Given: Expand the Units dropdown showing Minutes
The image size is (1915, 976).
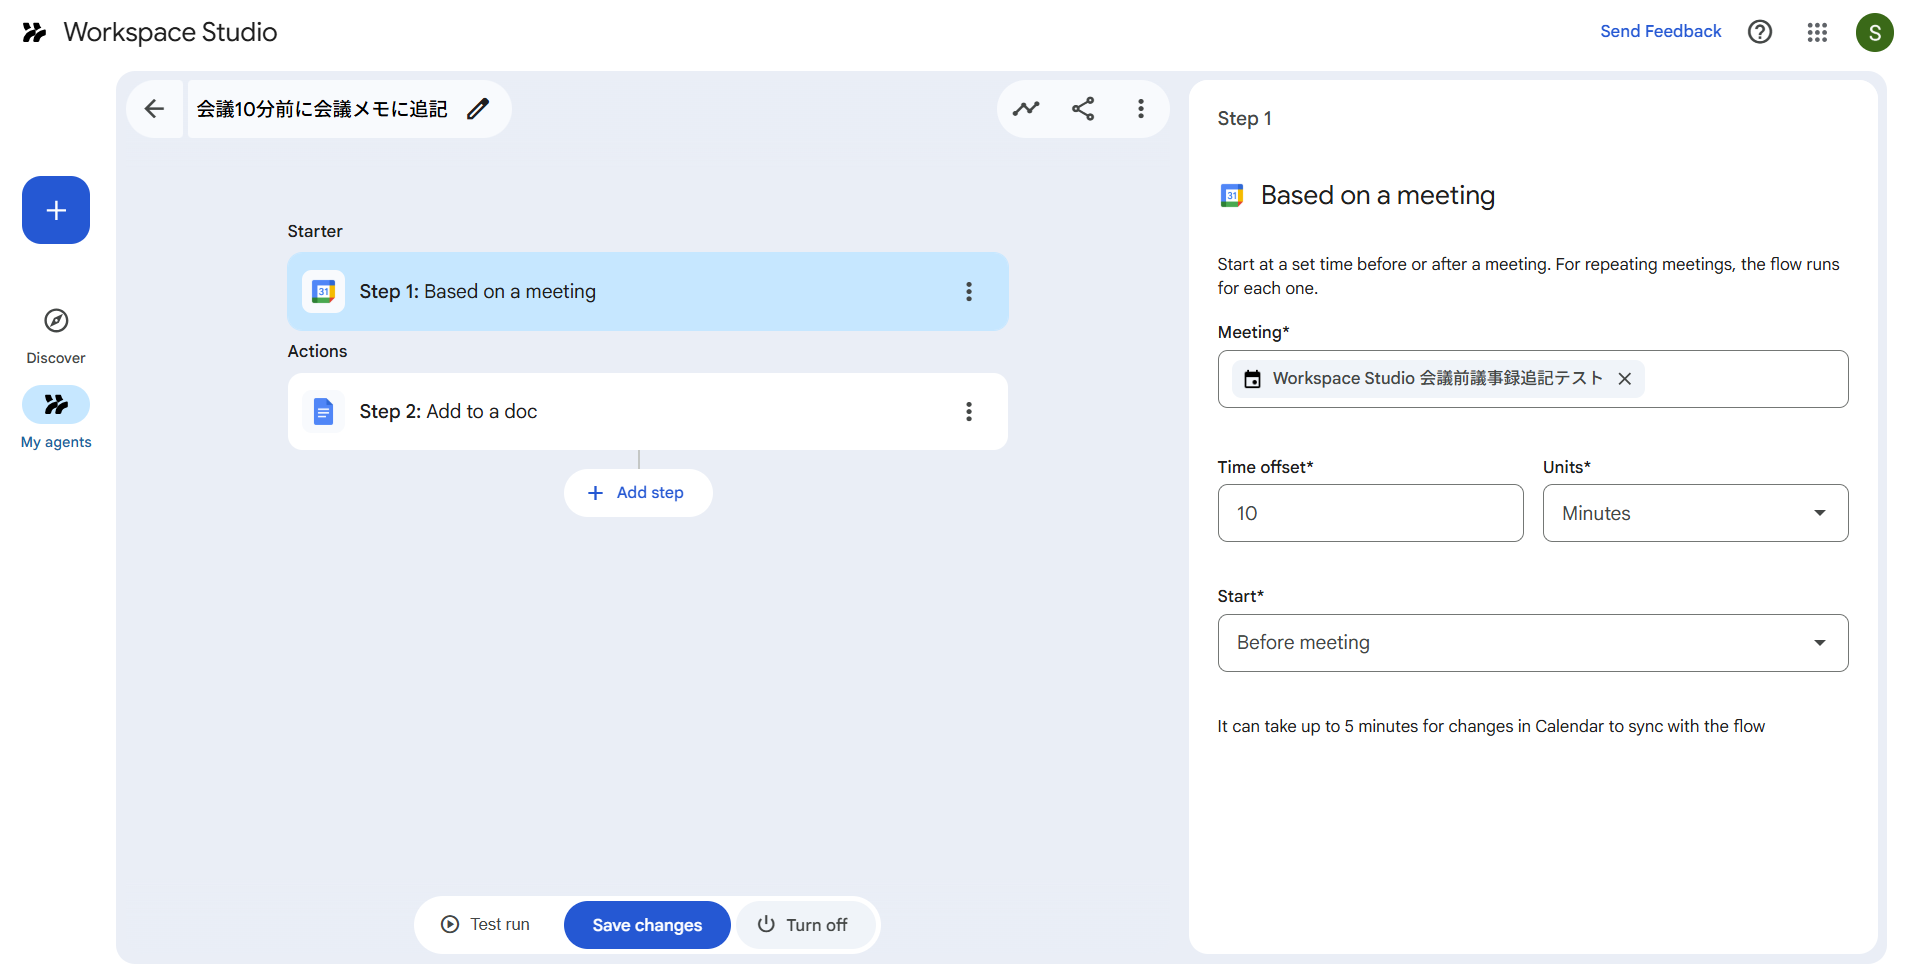Looking at the screenshot, I should 1695,513.
